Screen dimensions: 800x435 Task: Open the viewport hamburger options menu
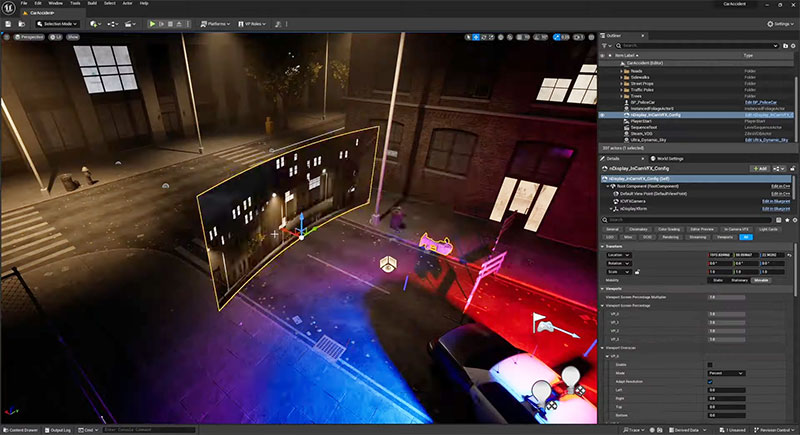[7, 36]
